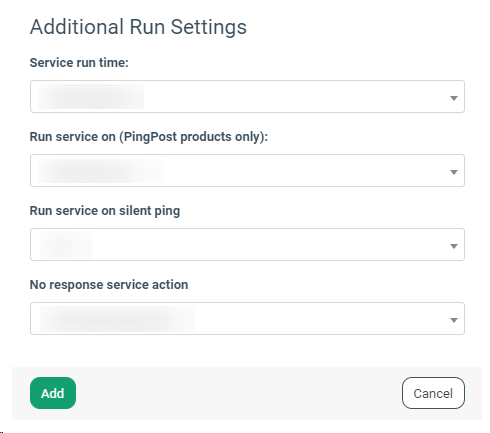
Task: Click the No response service action arrow icon
Action: pyautogui.click(x=453, y=320)
